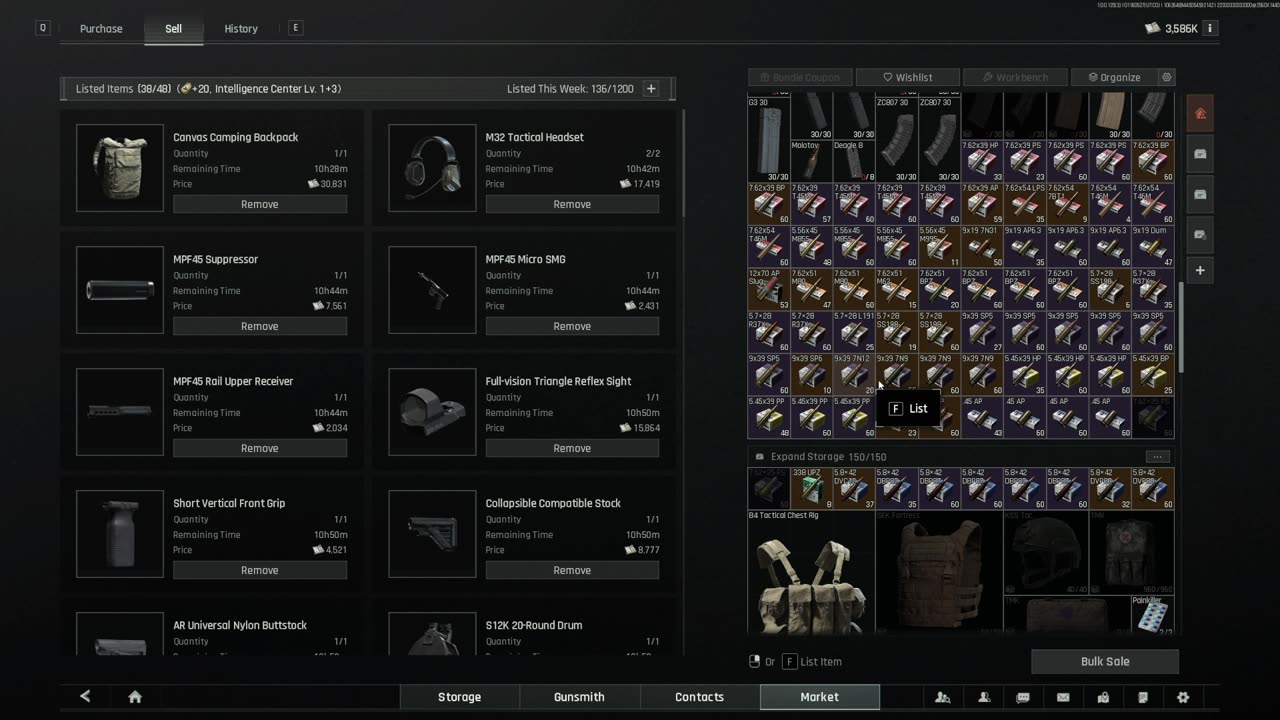Select the 9x39 SP6 ammo stack
The width and height of the screenshot is (1280, 720).
coord(811,374)
